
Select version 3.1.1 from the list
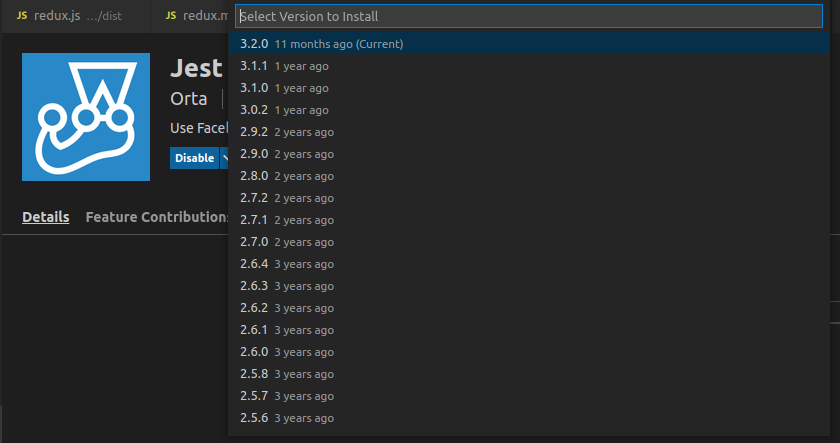(529, 66)
